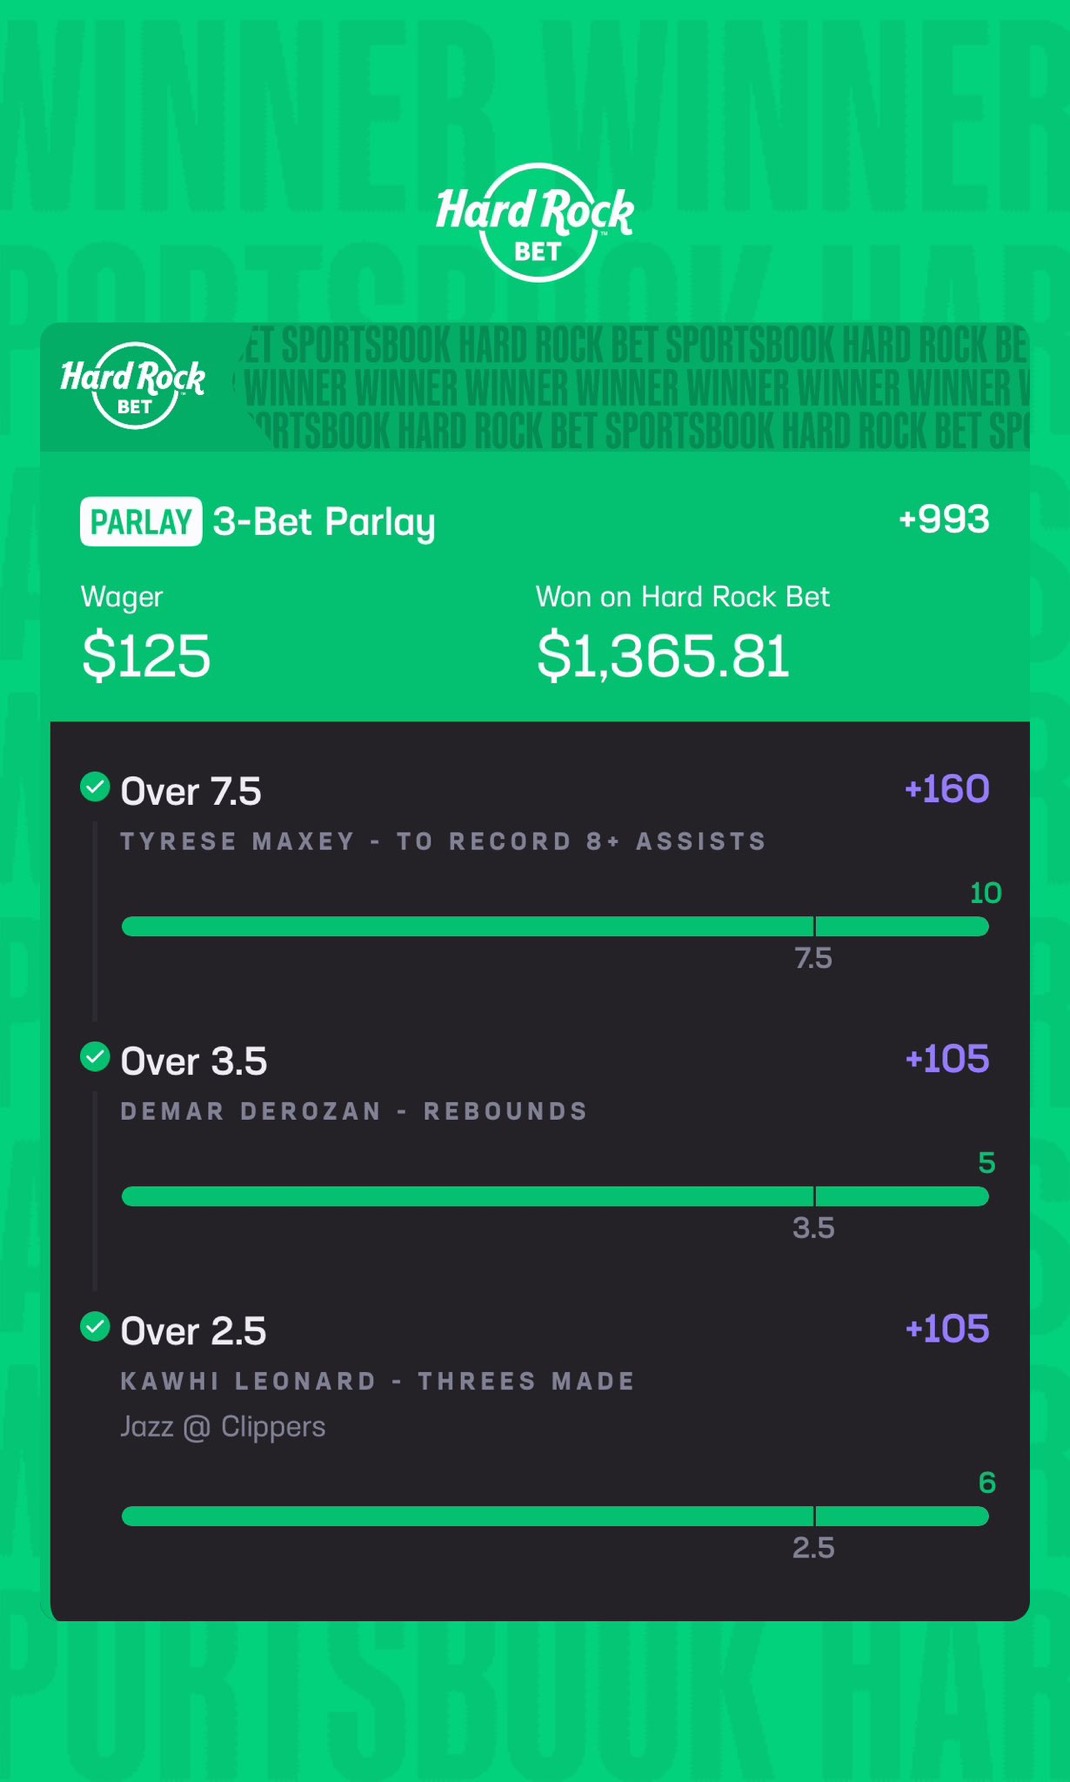Click the +105 odds for Kawhi Leonard
Viewport: 1070px width, 1782px height.
[x=946, y=1329]
